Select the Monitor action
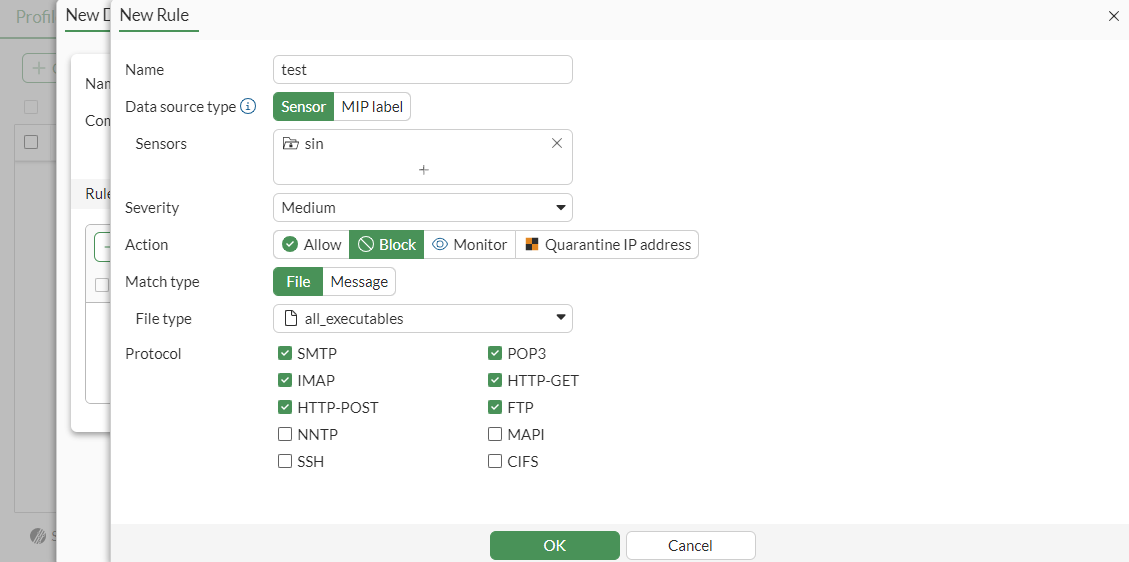Image resolution: width=1129 pixels, height=562 pixels. [469, 245]
